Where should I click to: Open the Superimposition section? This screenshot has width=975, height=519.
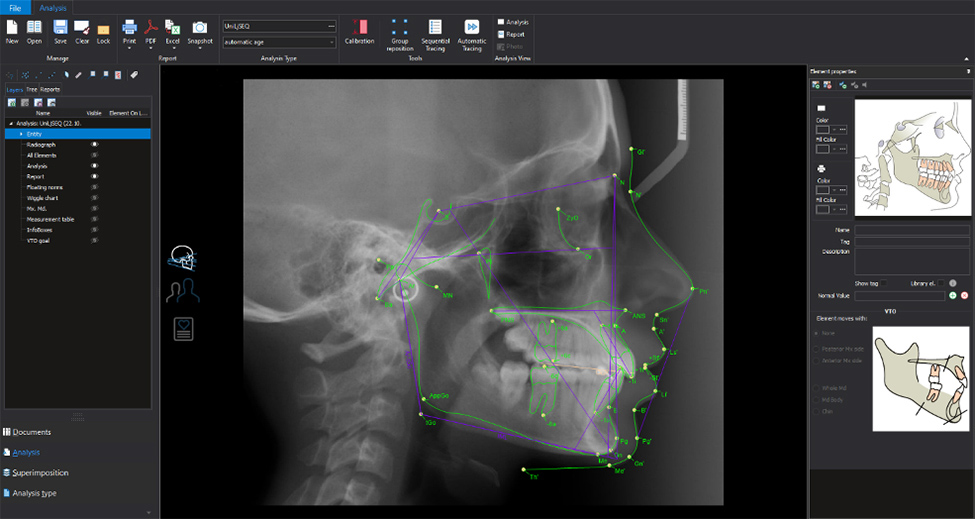[40, 472]
